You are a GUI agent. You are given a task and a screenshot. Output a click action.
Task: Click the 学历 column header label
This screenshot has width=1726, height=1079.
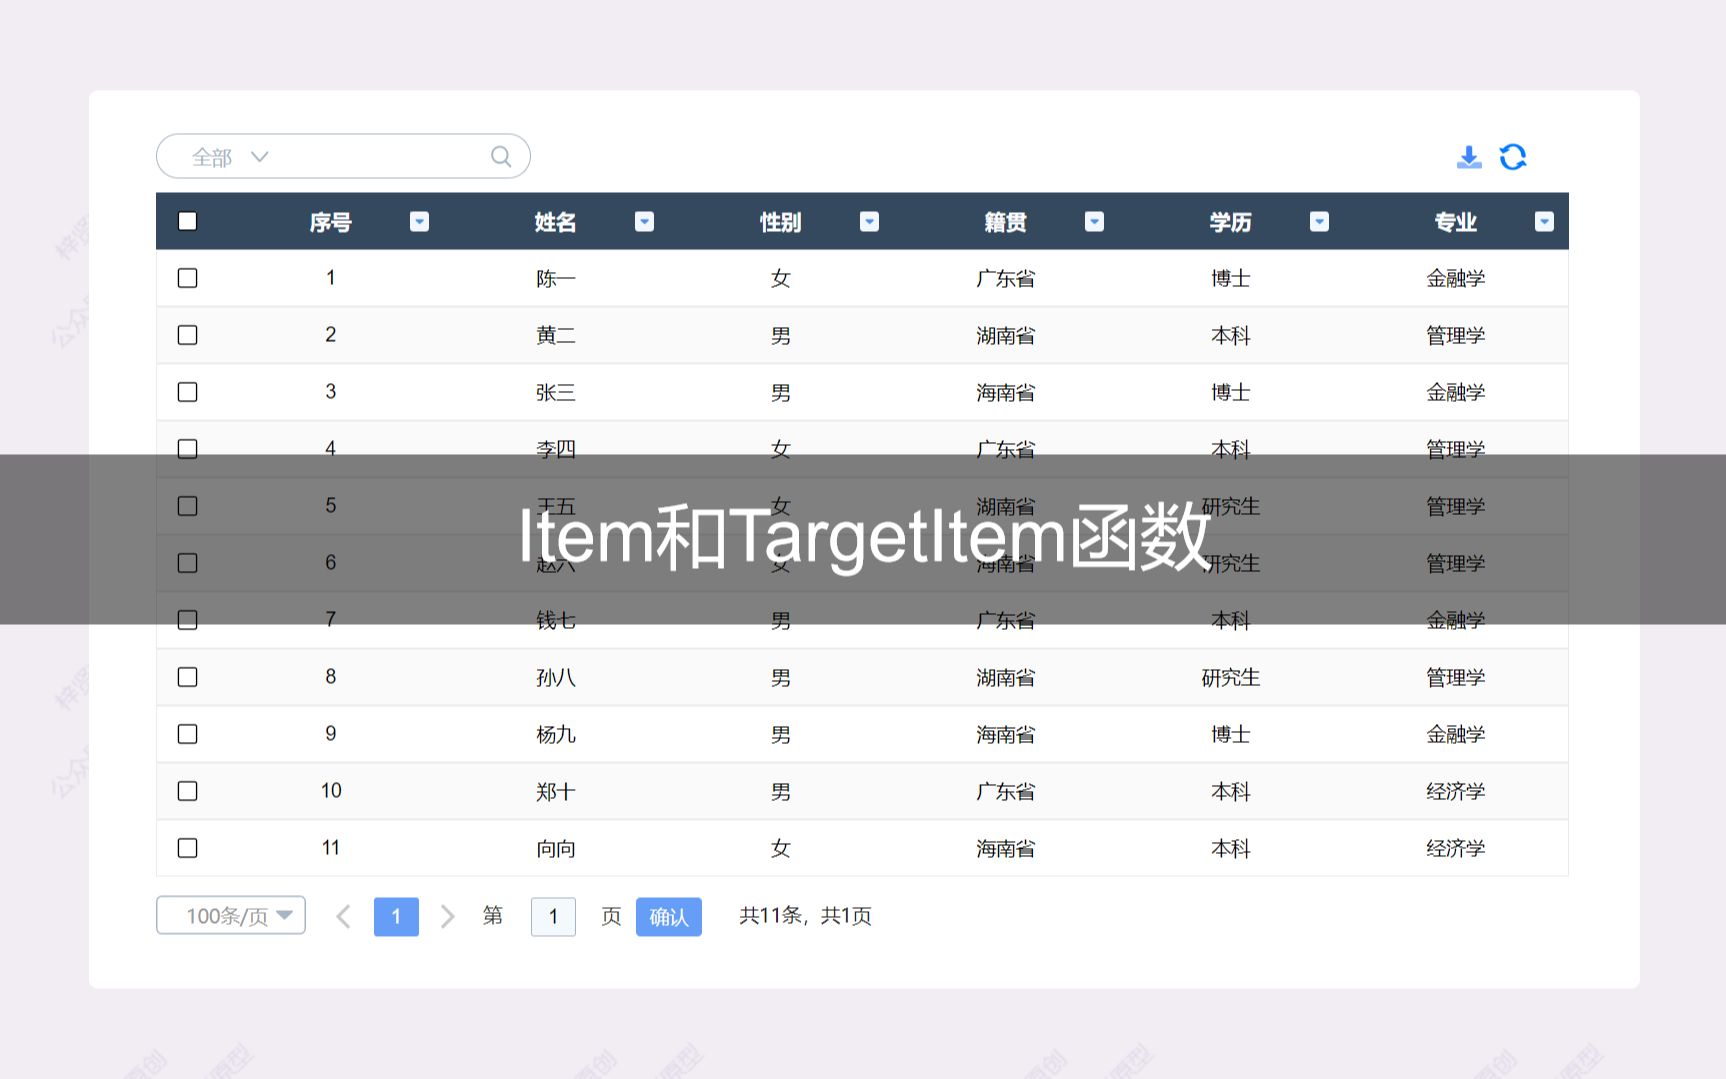pos(1230,222)
